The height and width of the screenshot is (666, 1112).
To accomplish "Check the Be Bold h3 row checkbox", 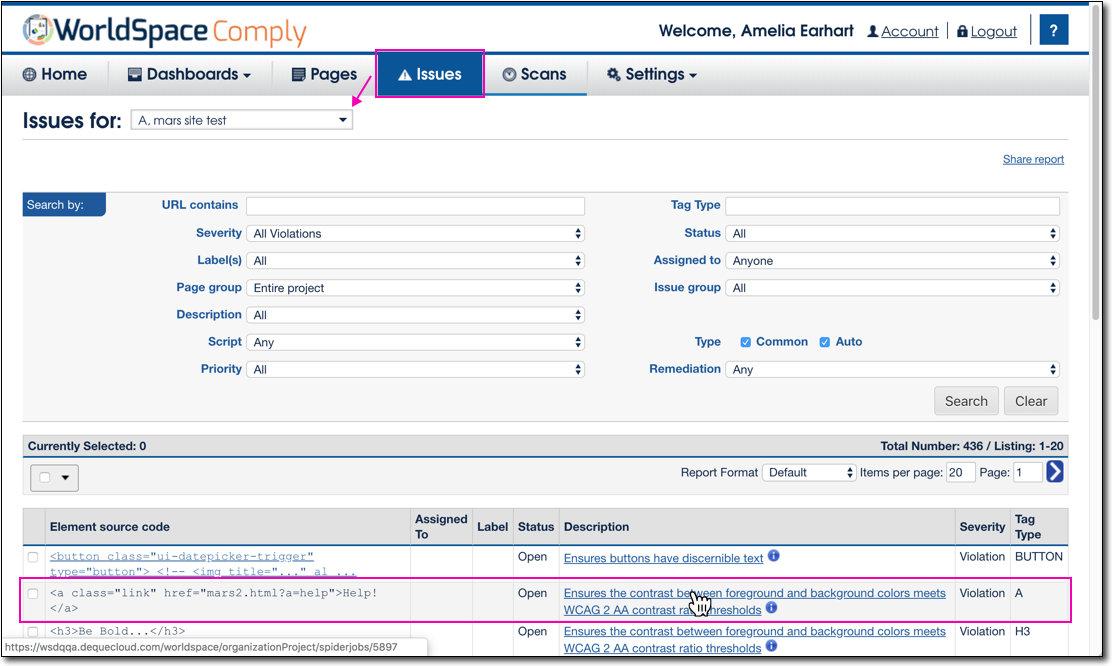I will pyautogui.click(x=33, y=631).
